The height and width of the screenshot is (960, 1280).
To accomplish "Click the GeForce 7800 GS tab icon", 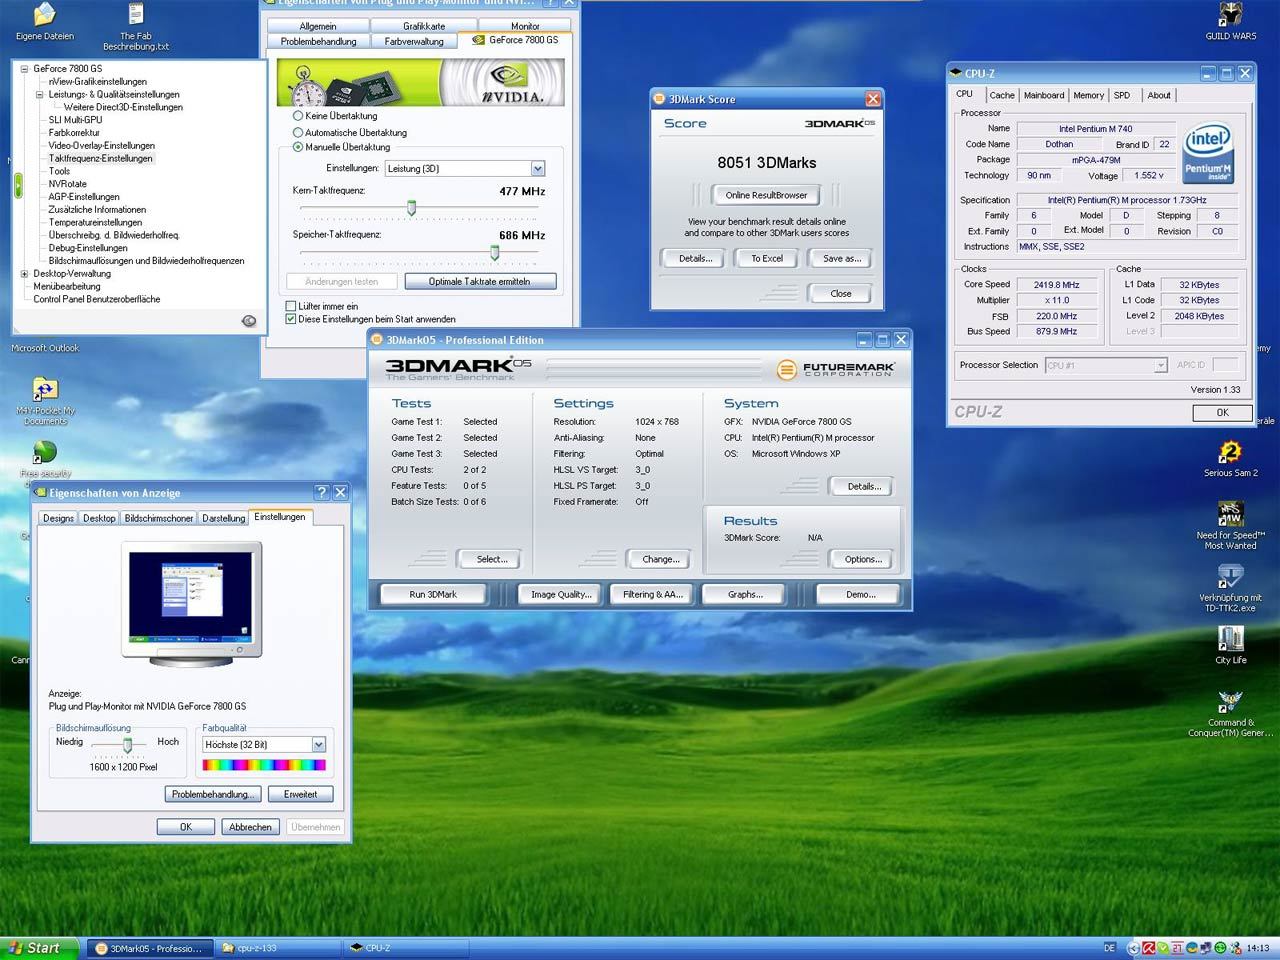I will click(478, 40).
